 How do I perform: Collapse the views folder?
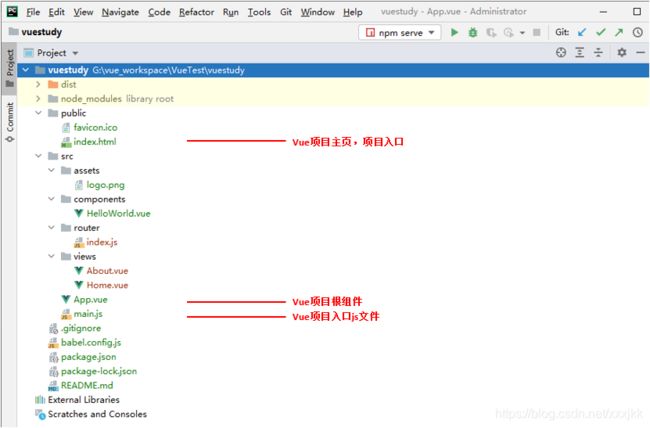(51, 256)
